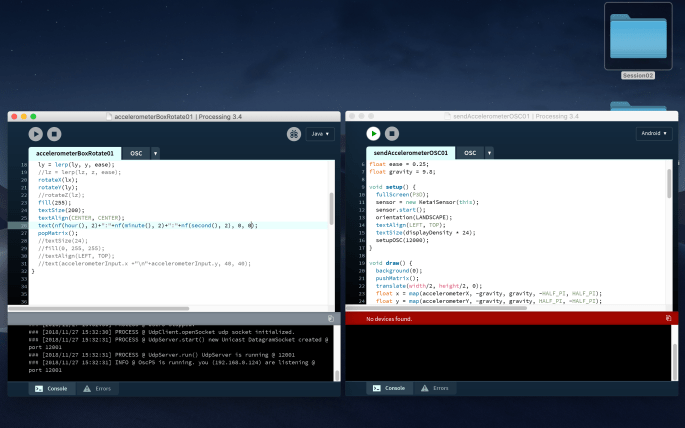This screenshot has width=685, height=428.
Task: Click line 'textSize(200);' in left editor
Action: tap(61, 211)
